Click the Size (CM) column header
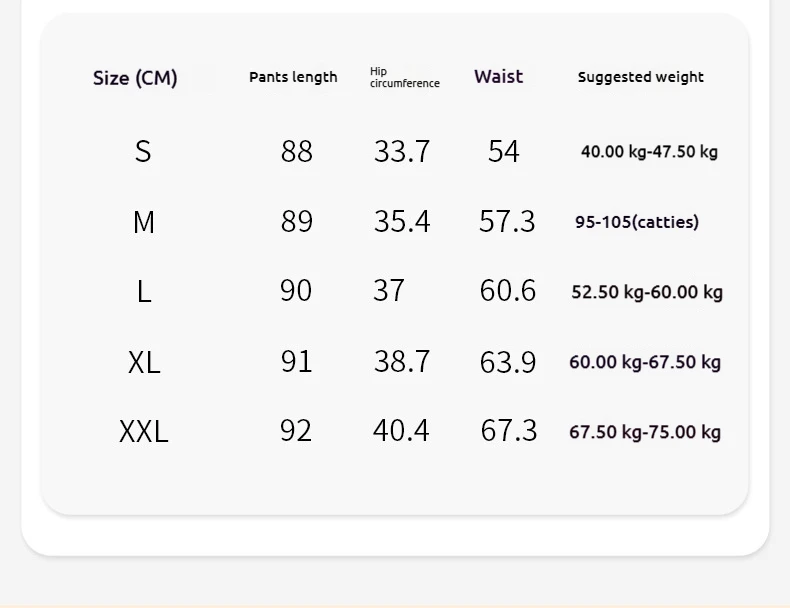This screenshot has width=790, height=608. 135,78
